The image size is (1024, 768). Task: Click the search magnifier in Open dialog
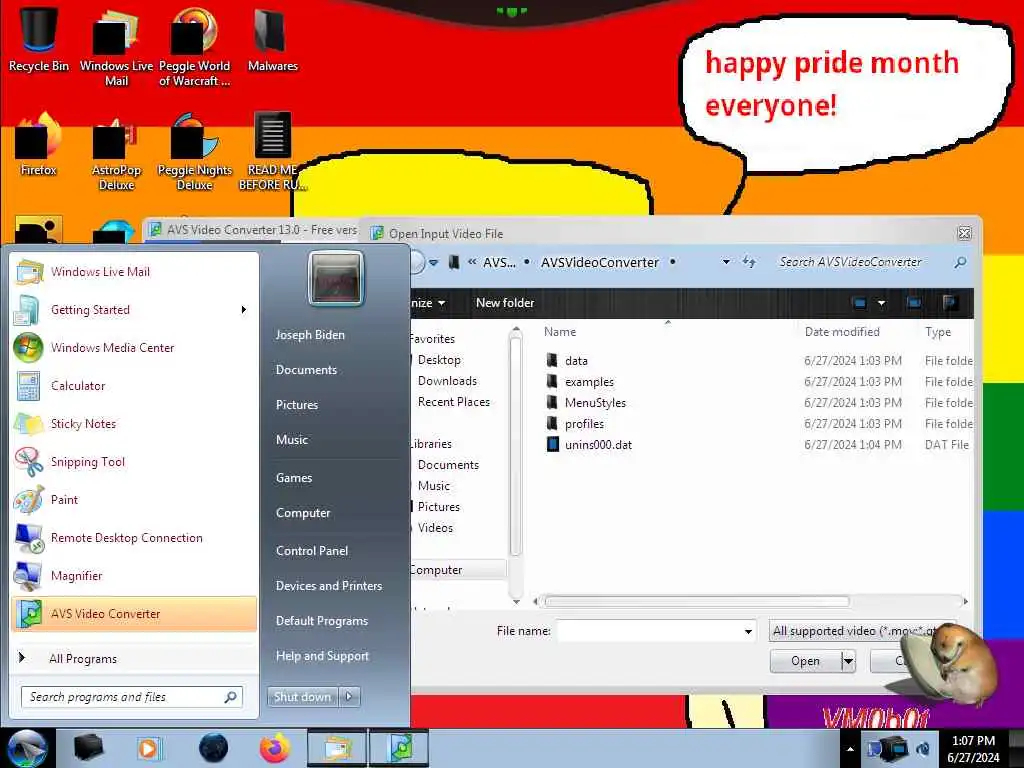click(x=960, y=263)
